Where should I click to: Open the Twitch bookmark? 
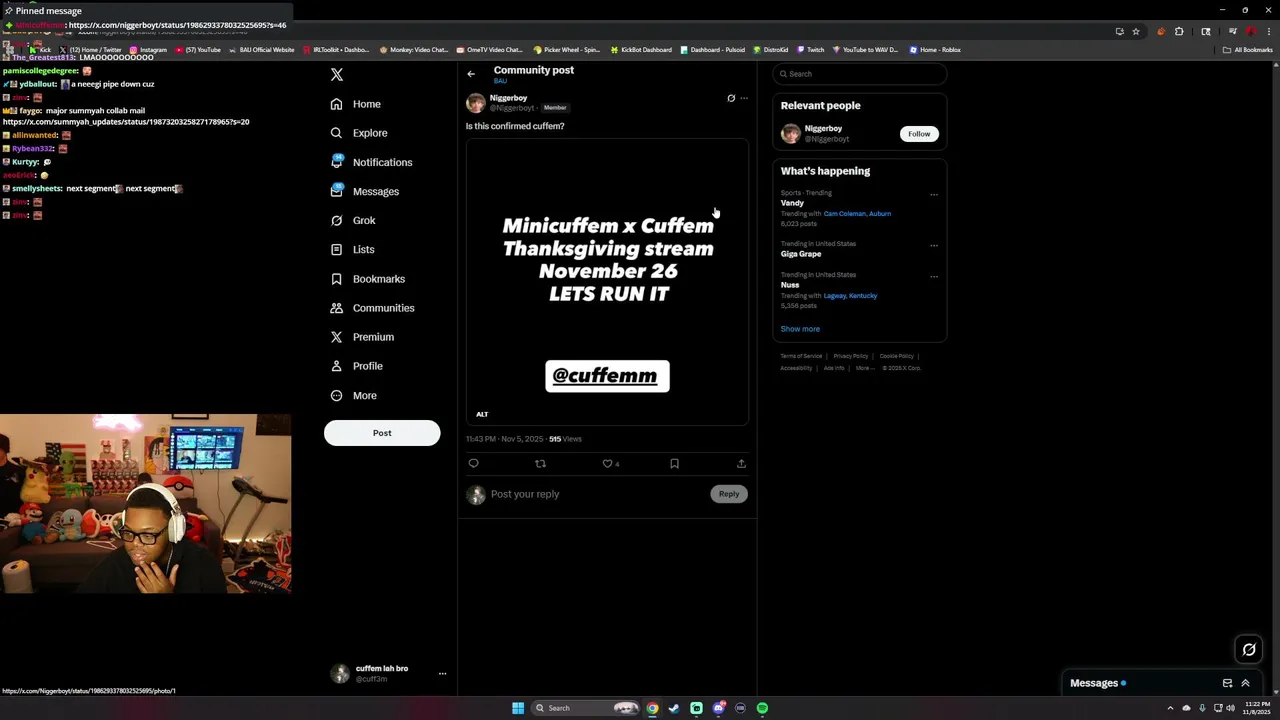pos(810,50)
